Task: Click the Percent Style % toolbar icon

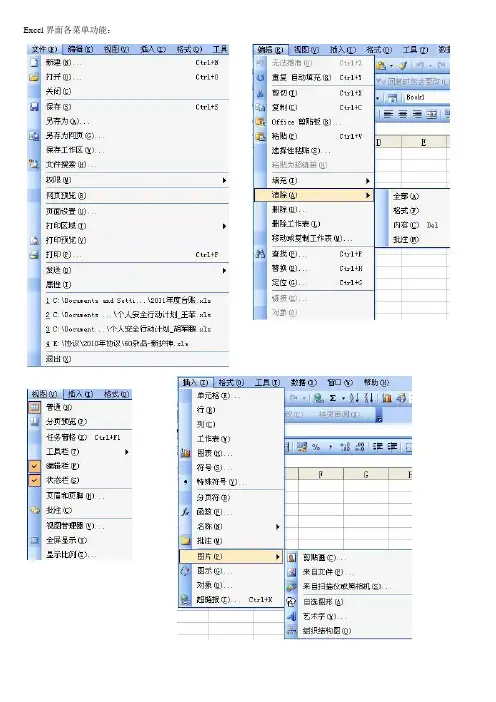Action: click(316, 447)
